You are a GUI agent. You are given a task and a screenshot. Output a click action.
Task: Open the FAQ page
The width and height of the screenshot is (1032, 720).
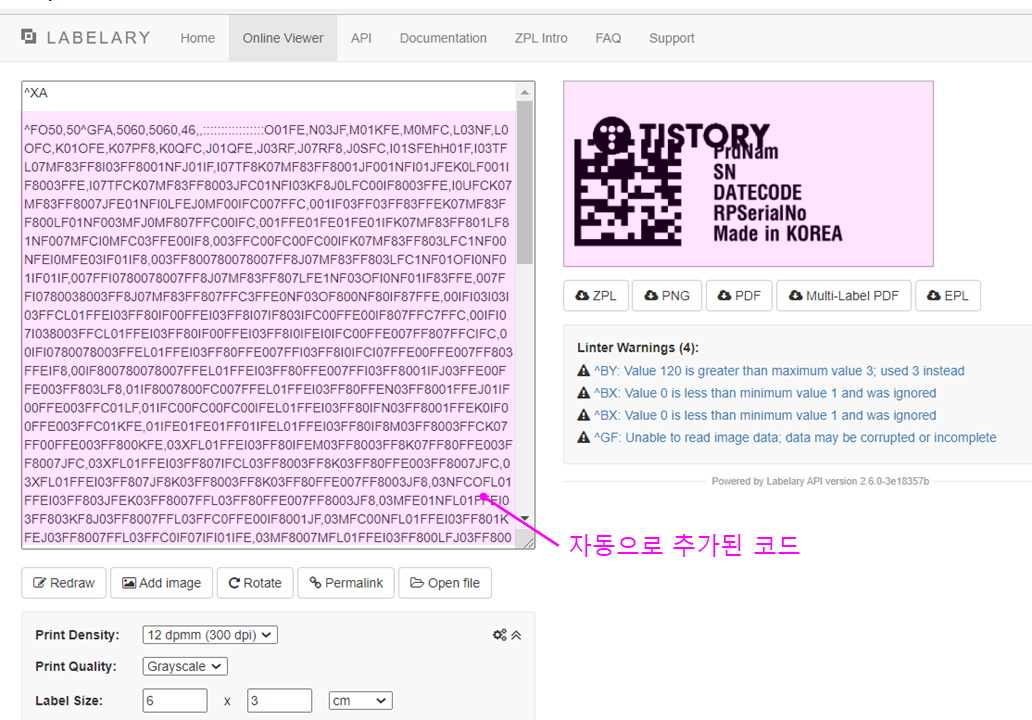pyautogui.click(x=608, y=38)
